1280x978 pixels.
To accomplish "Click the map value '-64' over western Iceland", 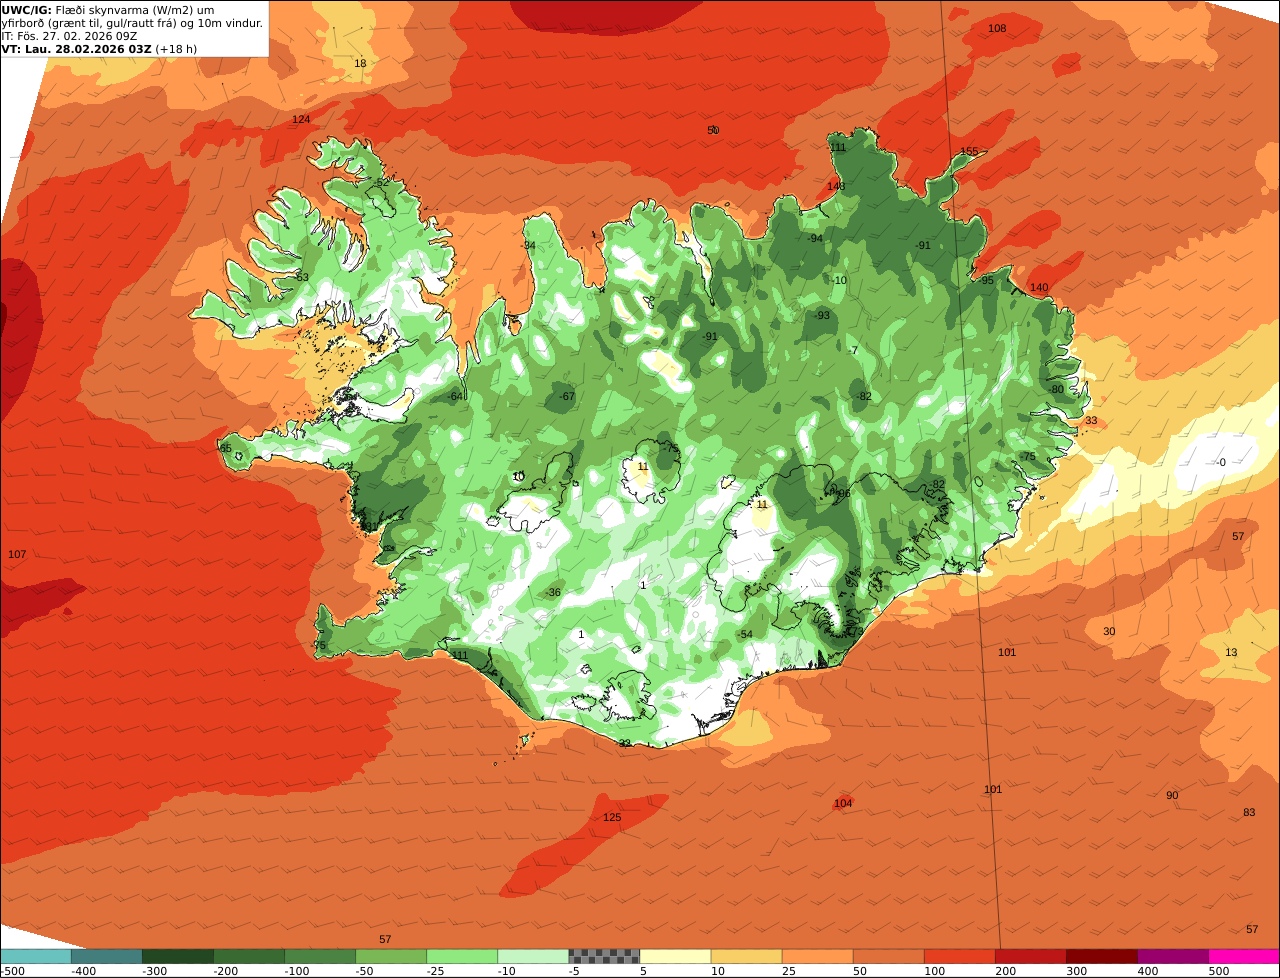I will coord(456,397).
